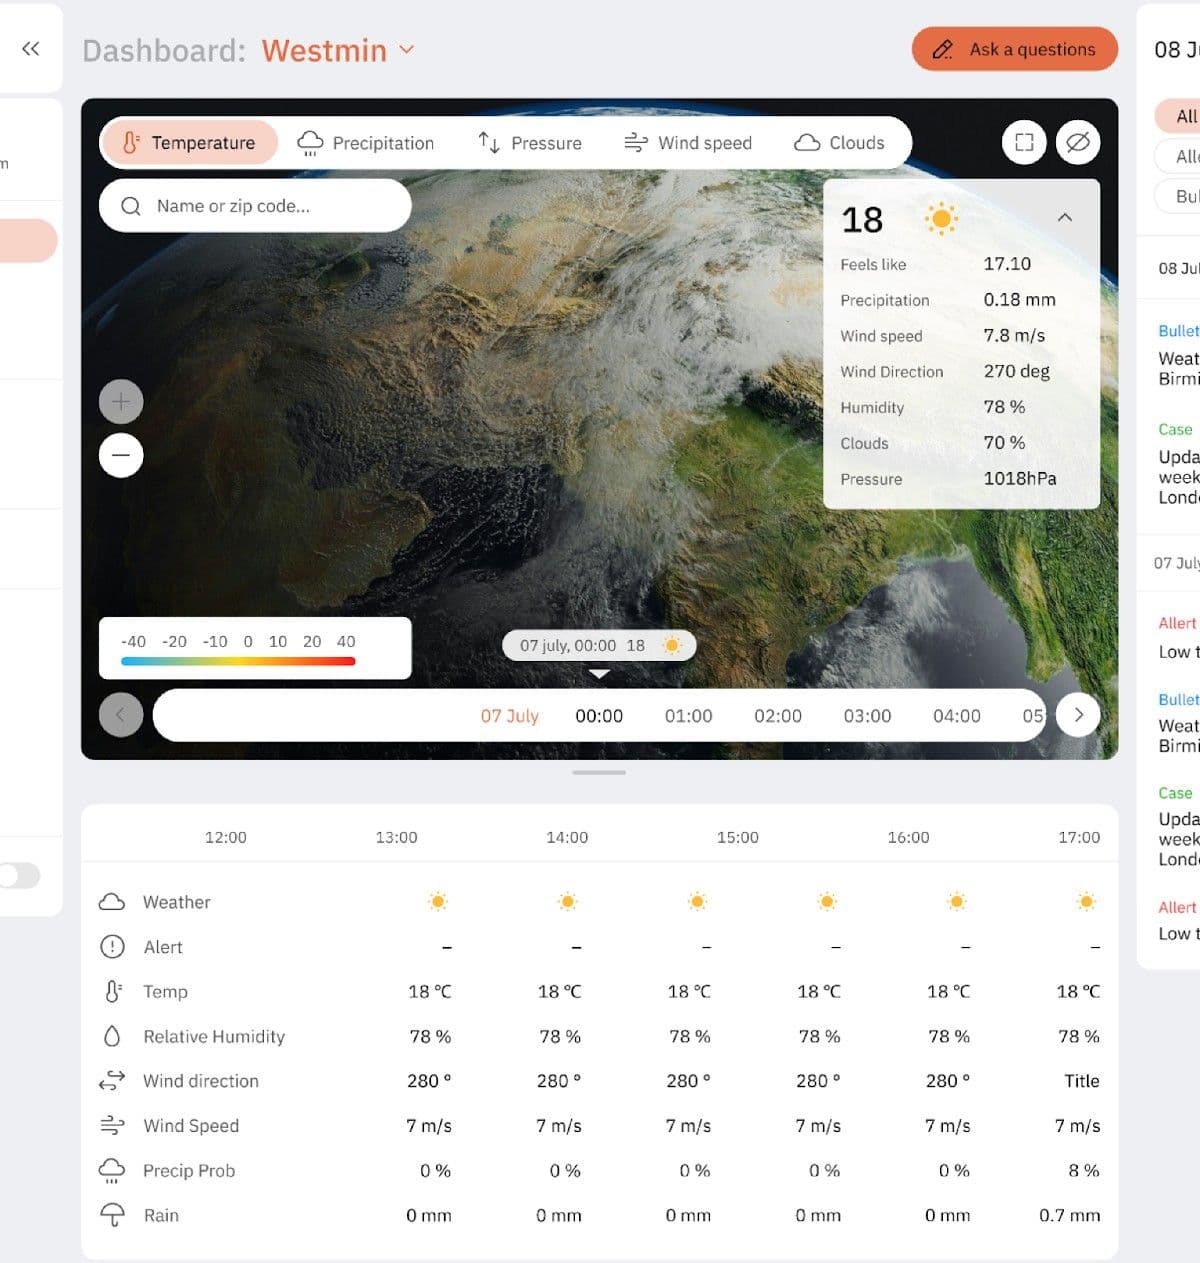Click the 17:00 weather sun icon
1200x1263 pixels.
pyautogui.click(x=1086, y=902)
